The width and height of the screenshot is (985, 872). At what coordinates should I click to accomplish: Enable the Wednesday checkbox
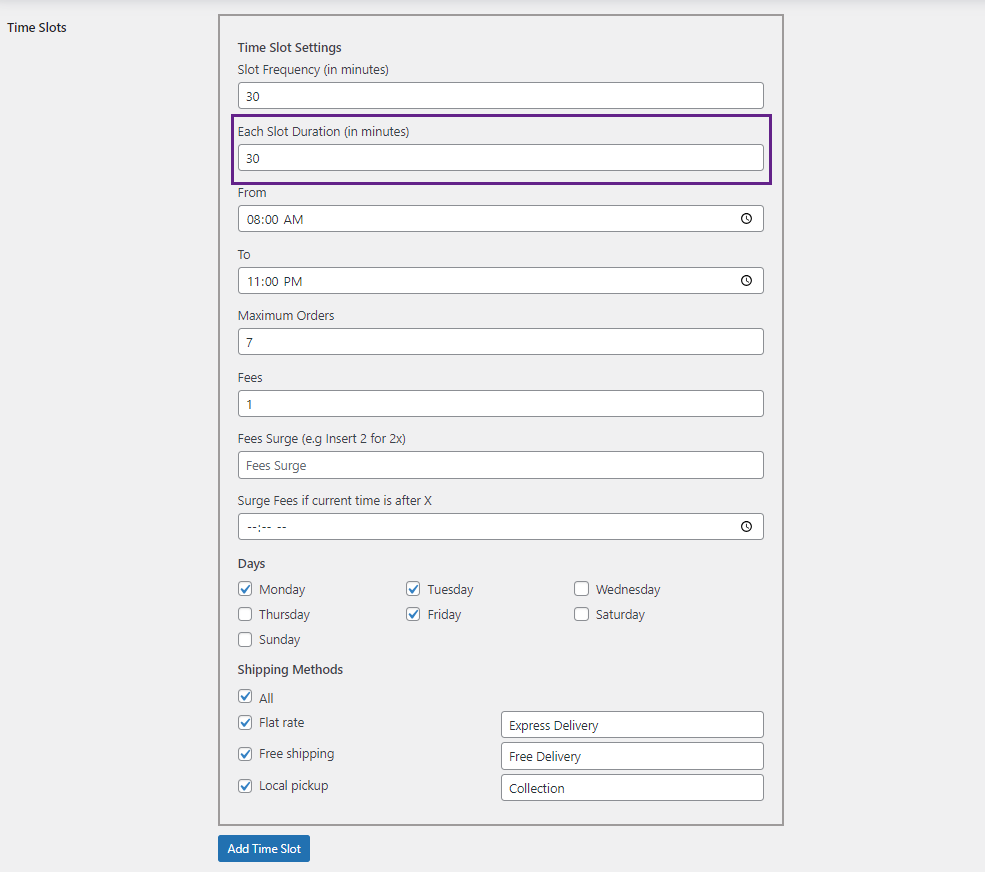coord(581,589)
